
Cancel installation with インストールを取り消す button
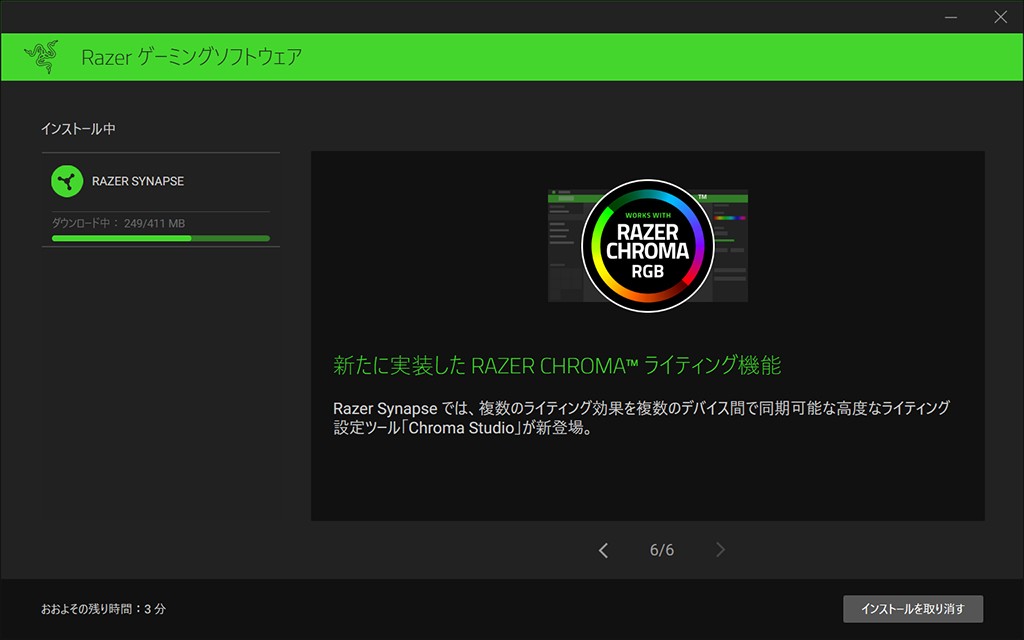pyautogui.click(x=913, y=609)
